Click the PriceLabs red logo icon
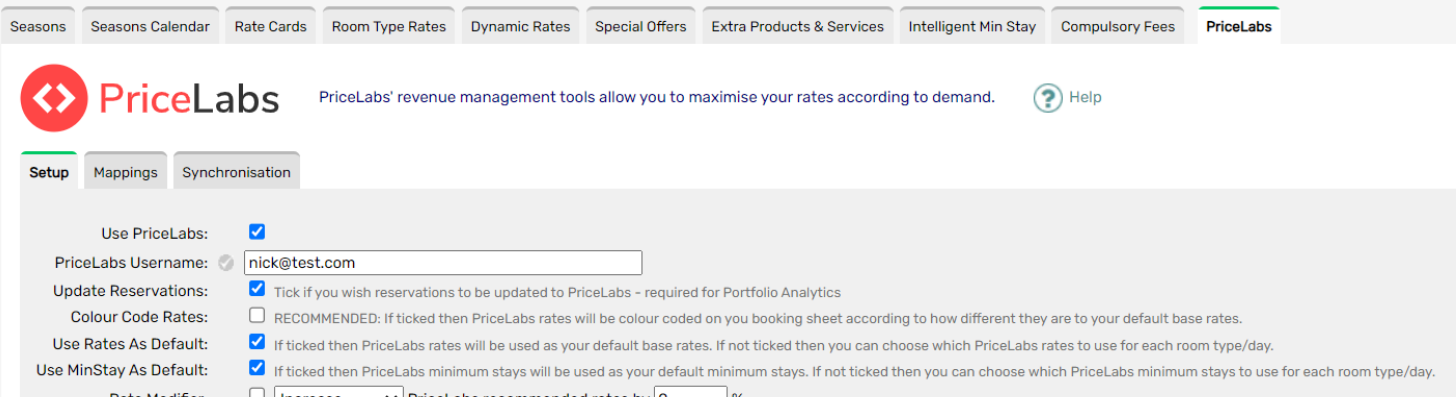 (54, 97)
